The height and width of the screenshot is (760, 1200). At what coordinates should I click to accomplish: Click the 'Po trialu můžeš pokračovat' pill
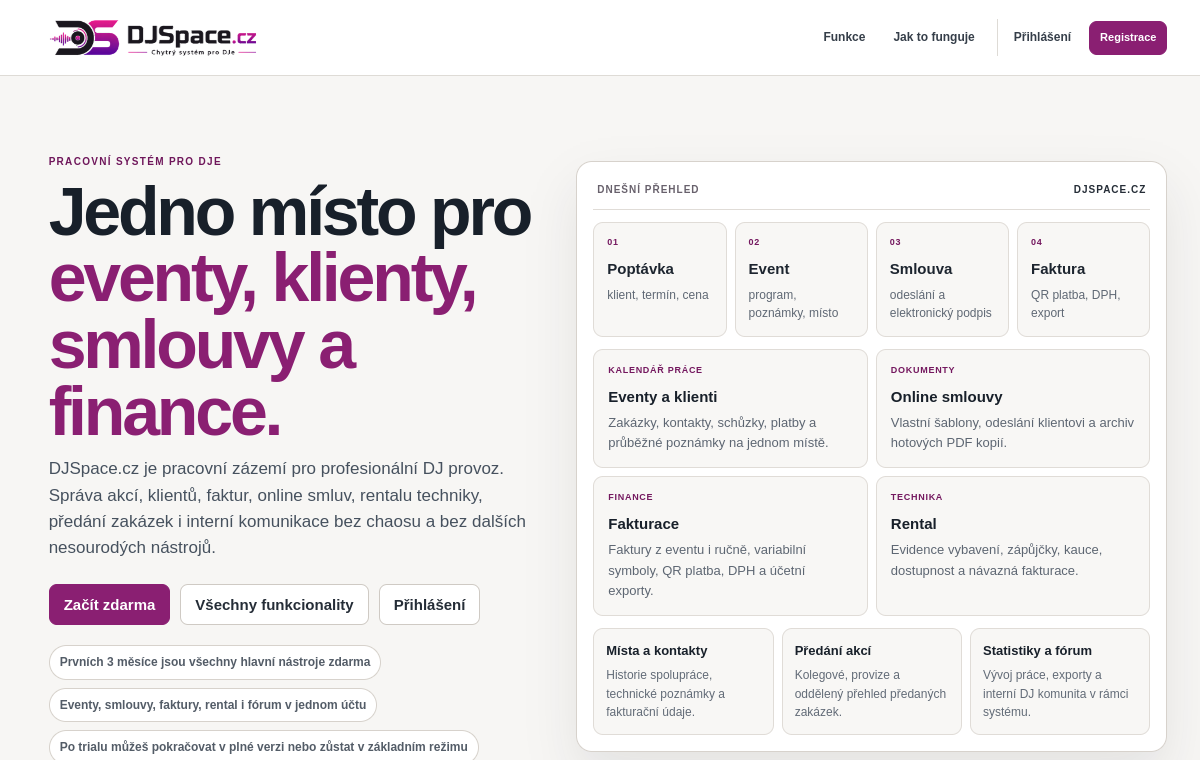[264, 746]
